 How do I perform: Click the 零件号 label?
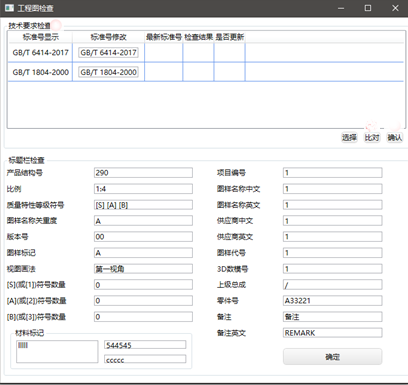[x=228, y=301]
